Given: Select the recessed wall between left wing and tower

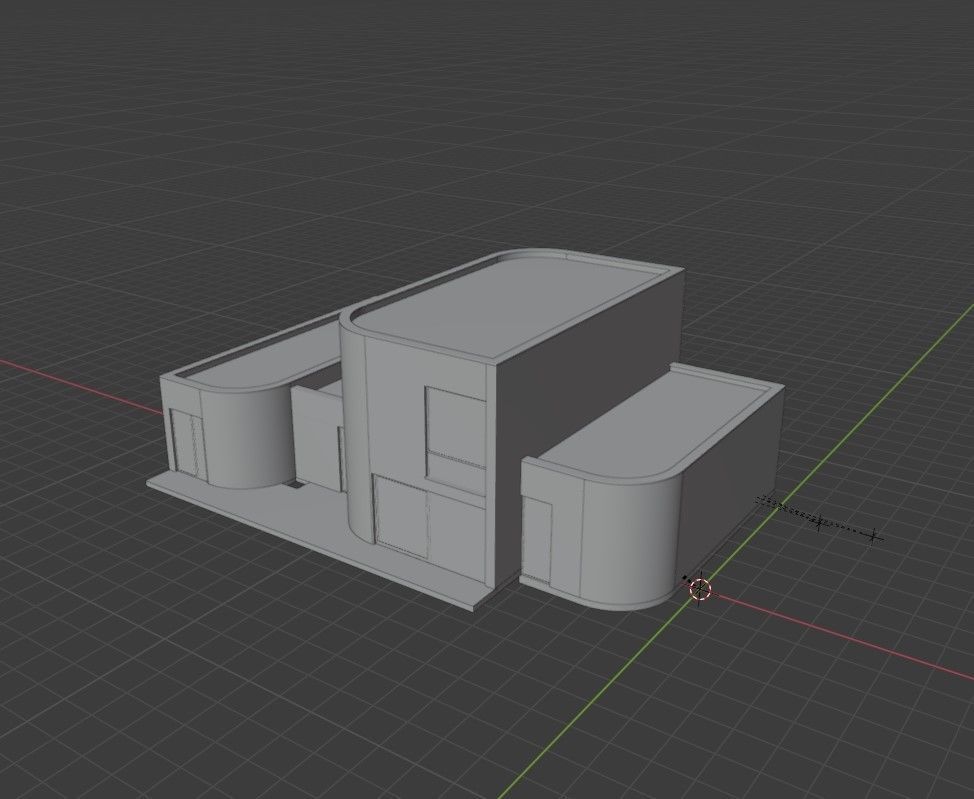Looking at the screenshot, I should [x=317, y=437].
